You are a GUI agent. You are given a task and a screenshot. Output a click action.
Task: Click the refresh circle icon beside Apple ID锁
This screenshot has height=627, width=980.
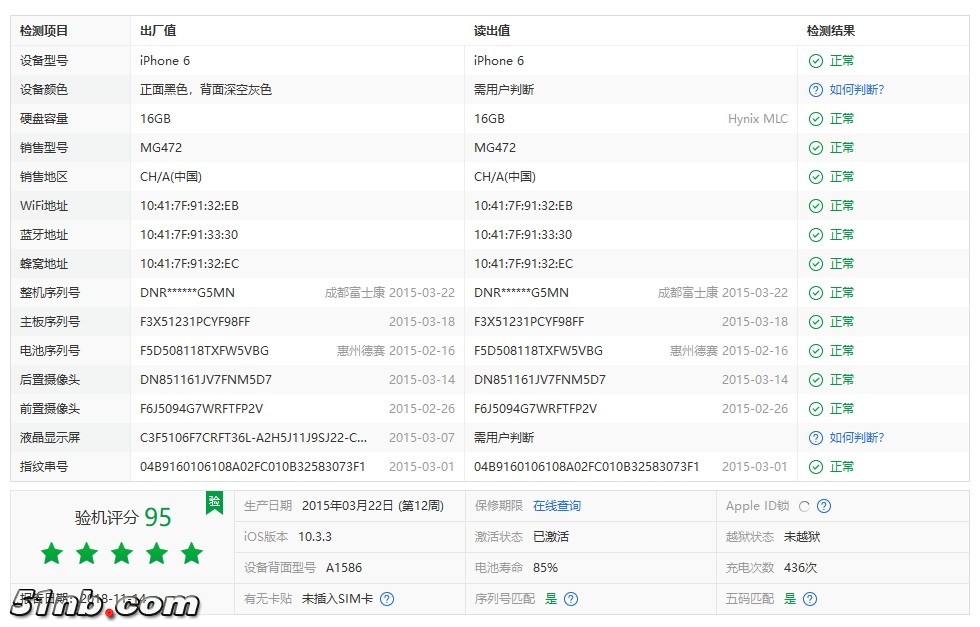point(804,506)
